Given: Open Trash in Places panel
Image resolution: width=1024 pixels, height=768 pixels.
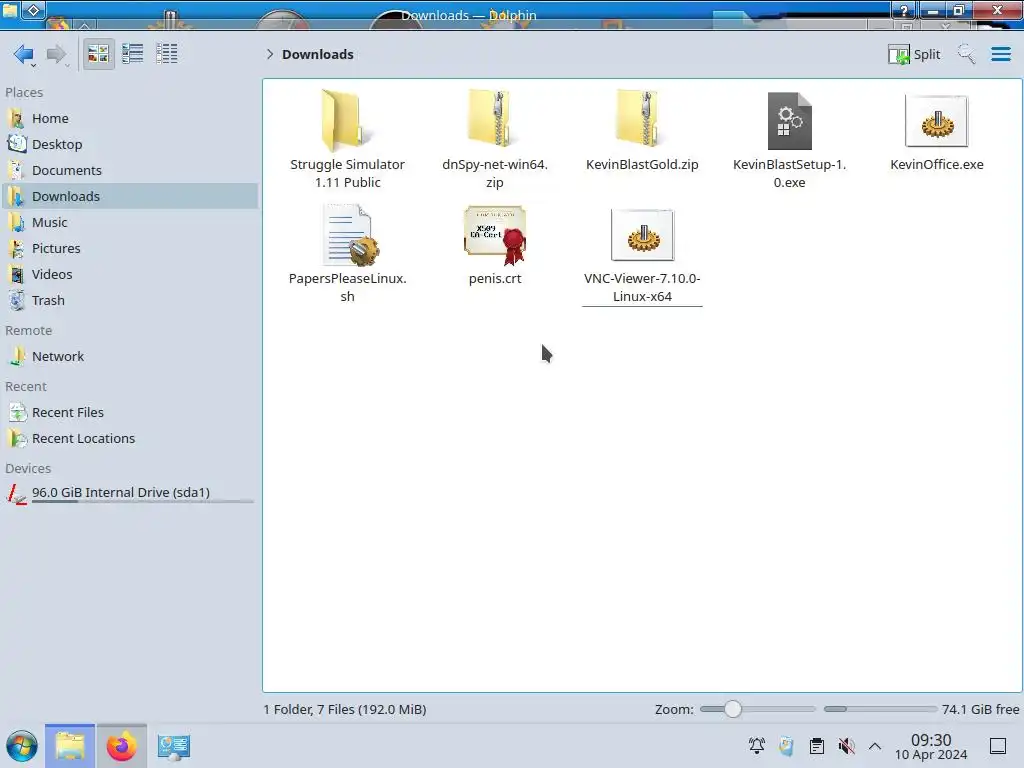Looking at the screenshot, I should click(x=130, y=301).
